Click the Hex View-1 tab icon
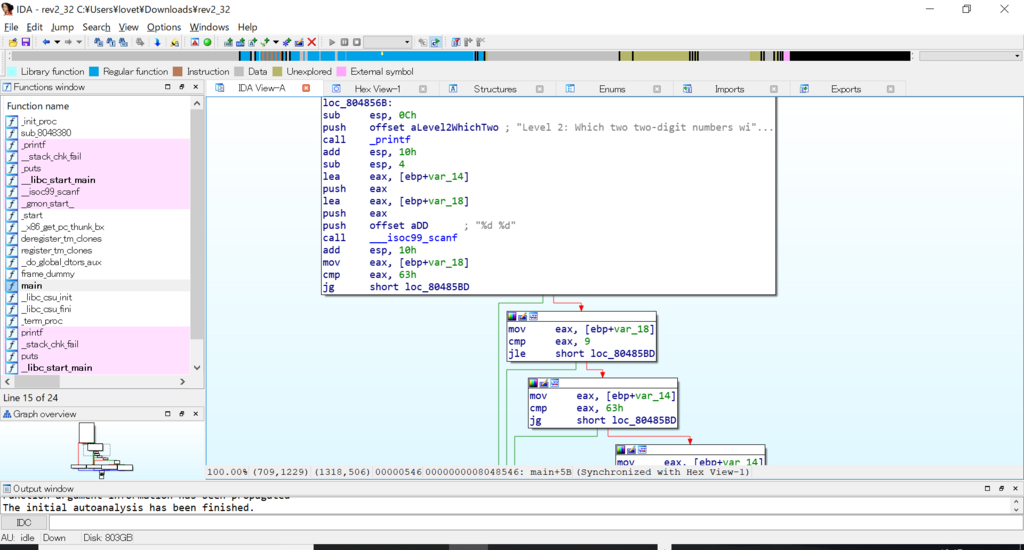1024x550 pixels. pyautogui.click(x=336, y=88)
